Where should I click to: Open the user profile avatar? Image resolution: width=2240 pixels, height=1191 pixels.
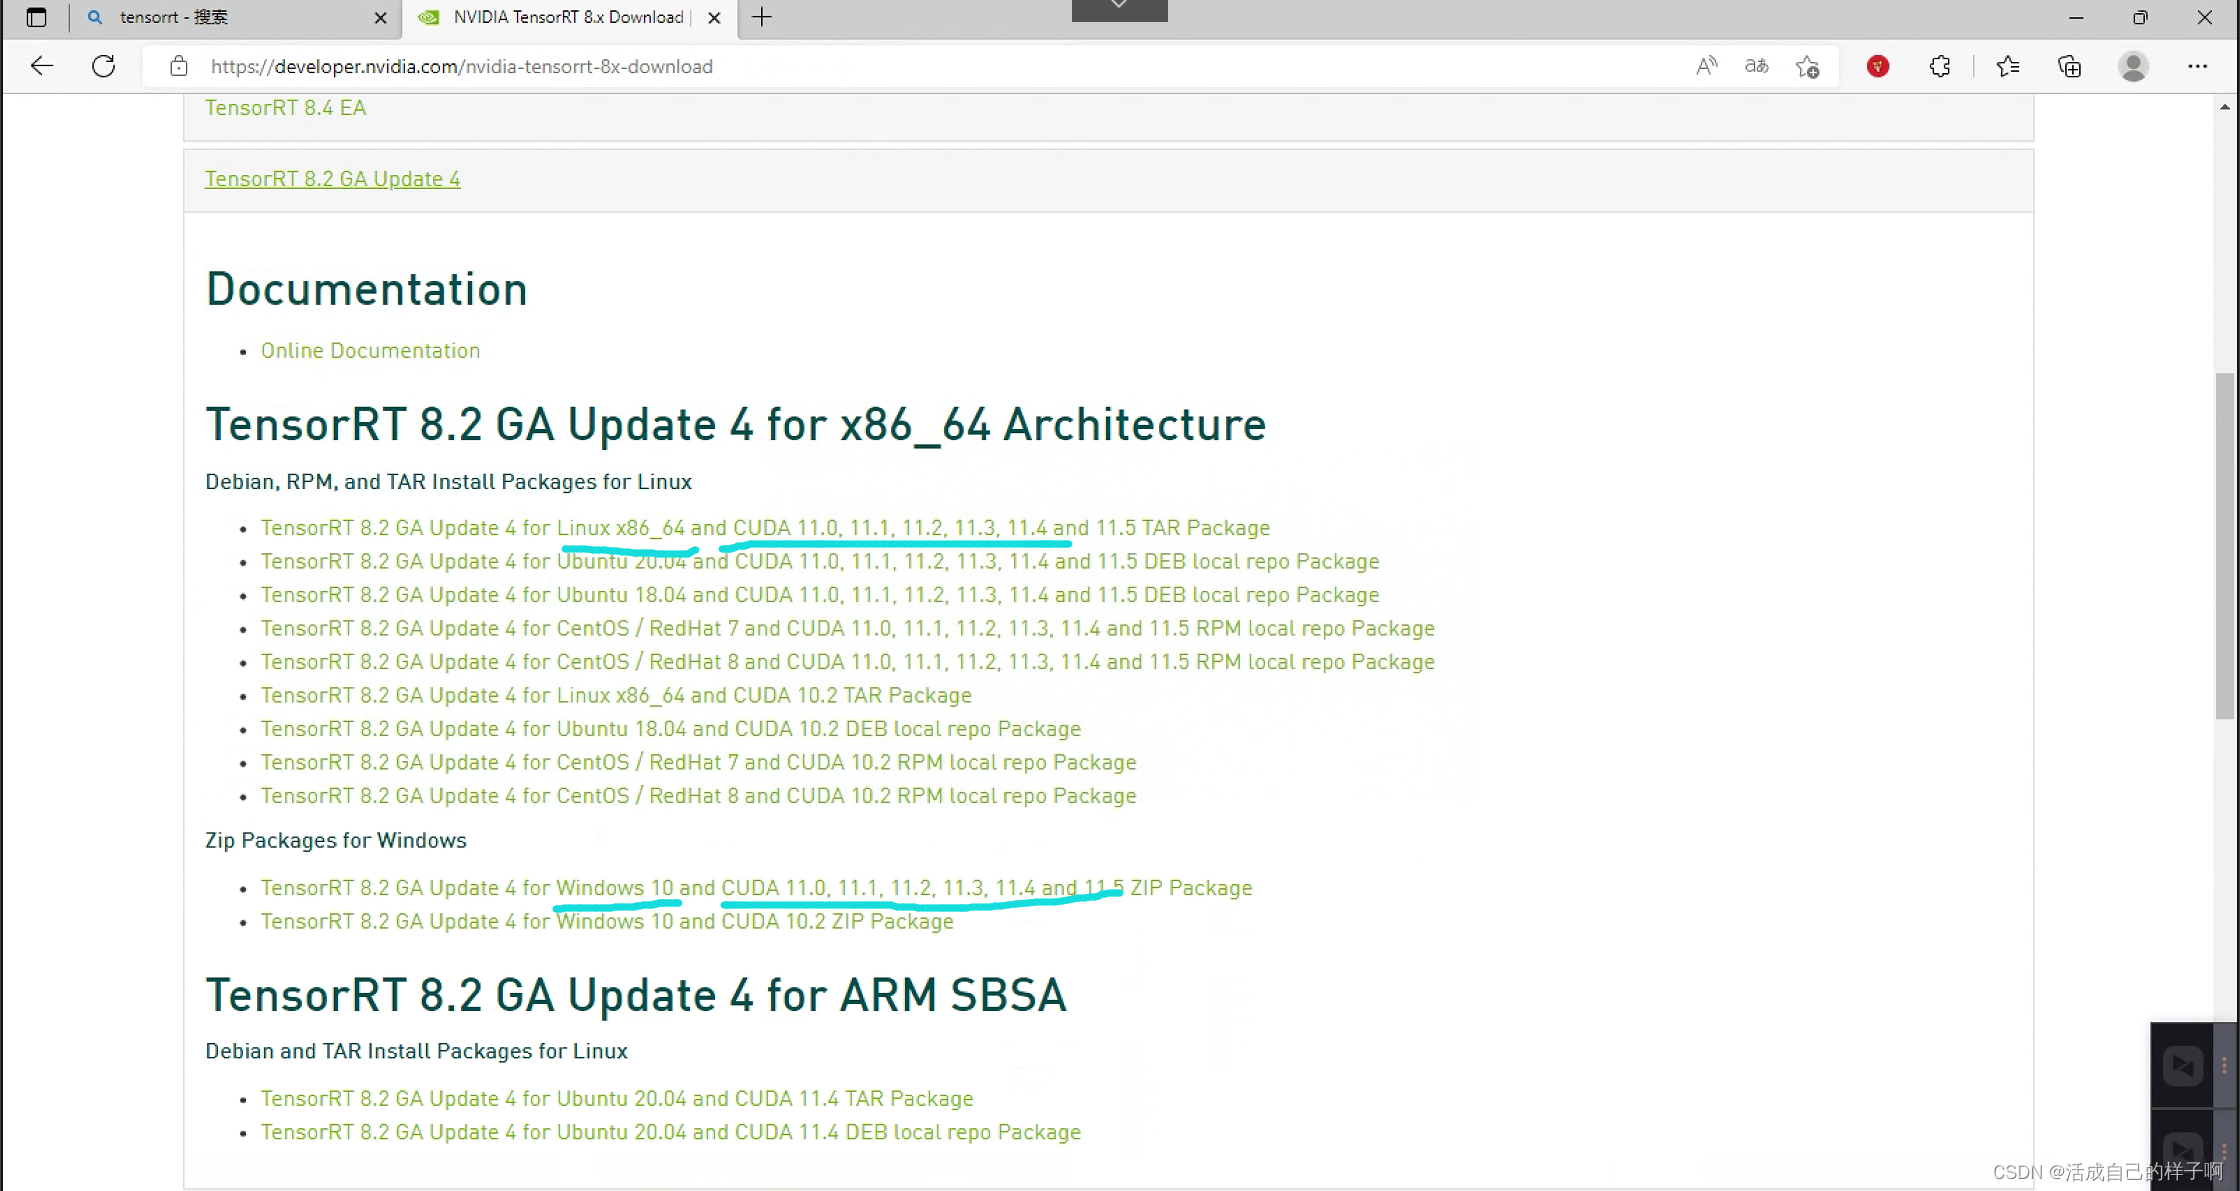tap(2133, 66)
